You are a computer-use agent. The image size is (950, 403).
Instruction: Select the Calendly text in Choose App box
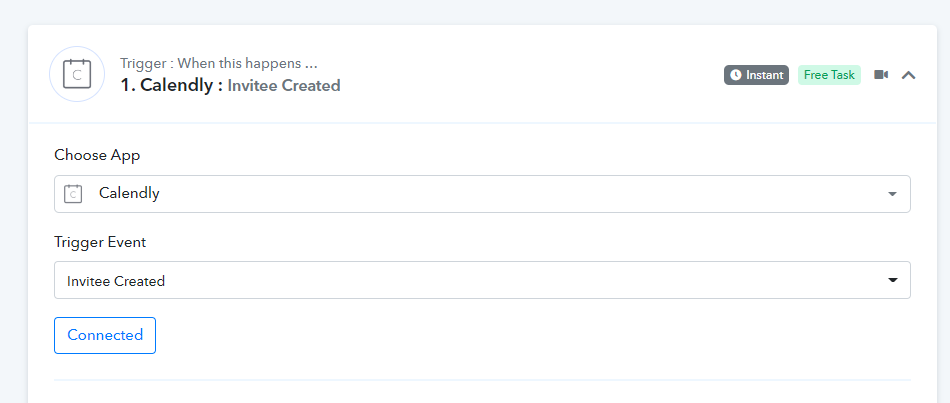[x=129, y=193]
